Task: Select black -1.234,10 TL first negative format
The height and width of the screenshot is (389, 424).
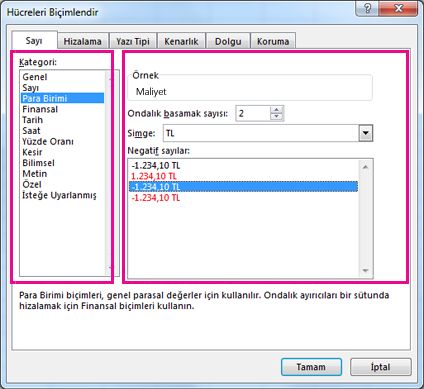Action: coord(243,165)
